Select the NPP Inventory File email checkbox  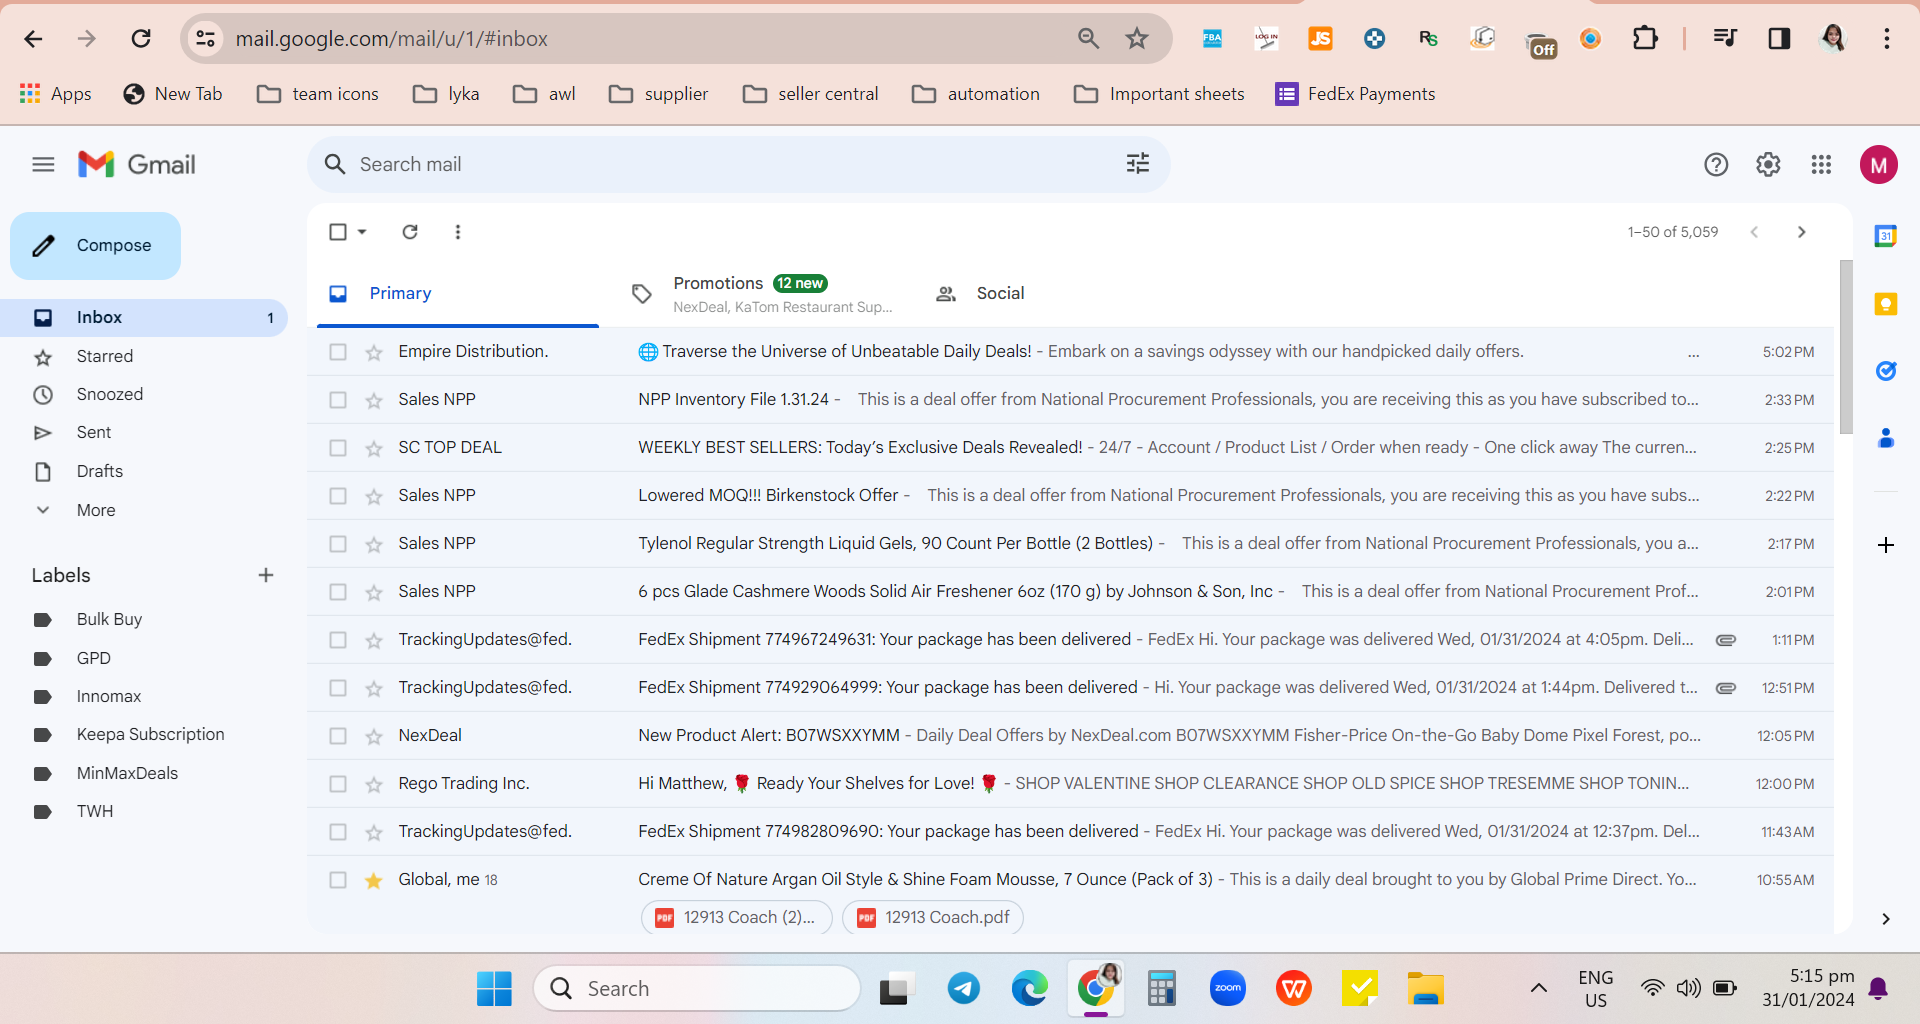[338, 400]
